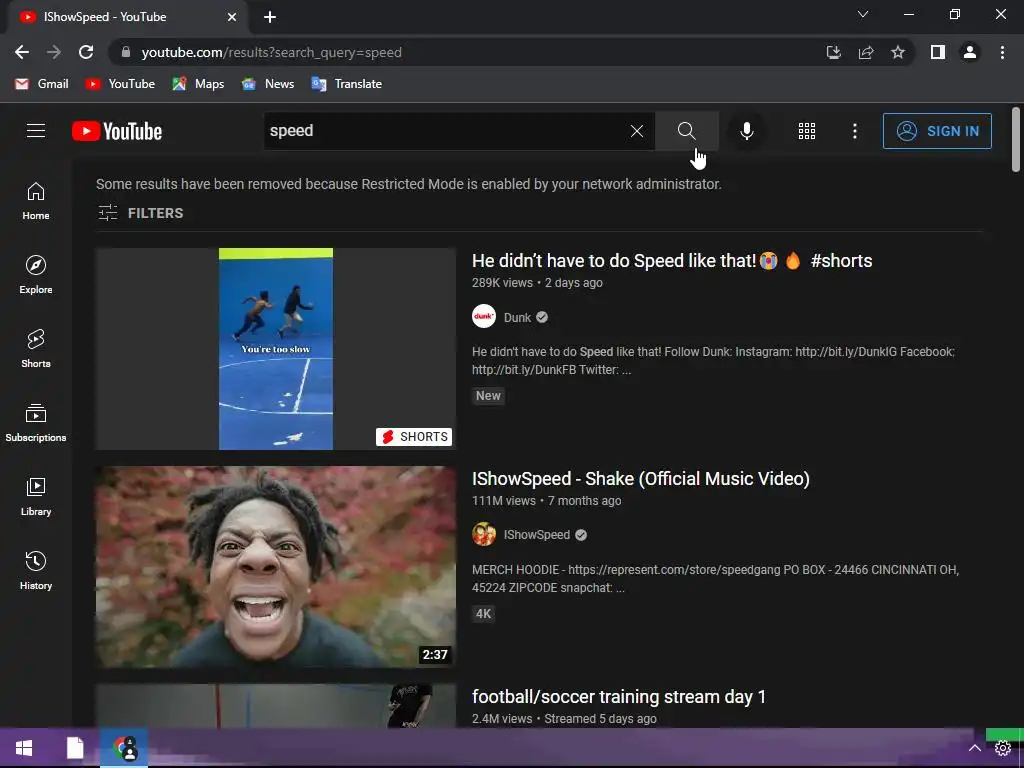This screenshot has width=1024, height=768.
Task: Open YouTube settings three-dot menu
Action: click(x=854, y=131)
